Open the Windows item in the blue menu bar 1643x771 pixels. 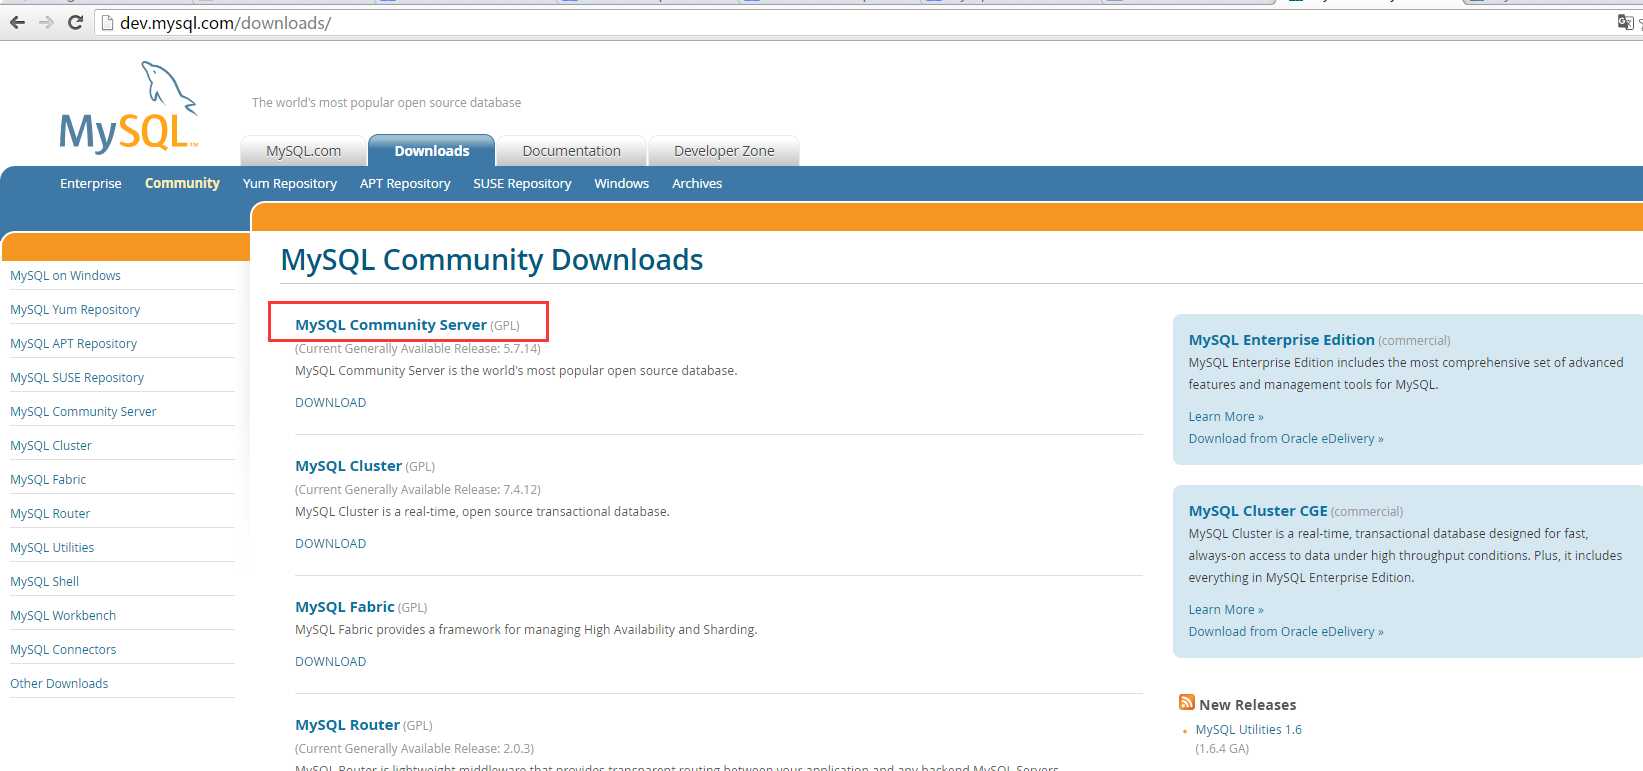point(622,183)
